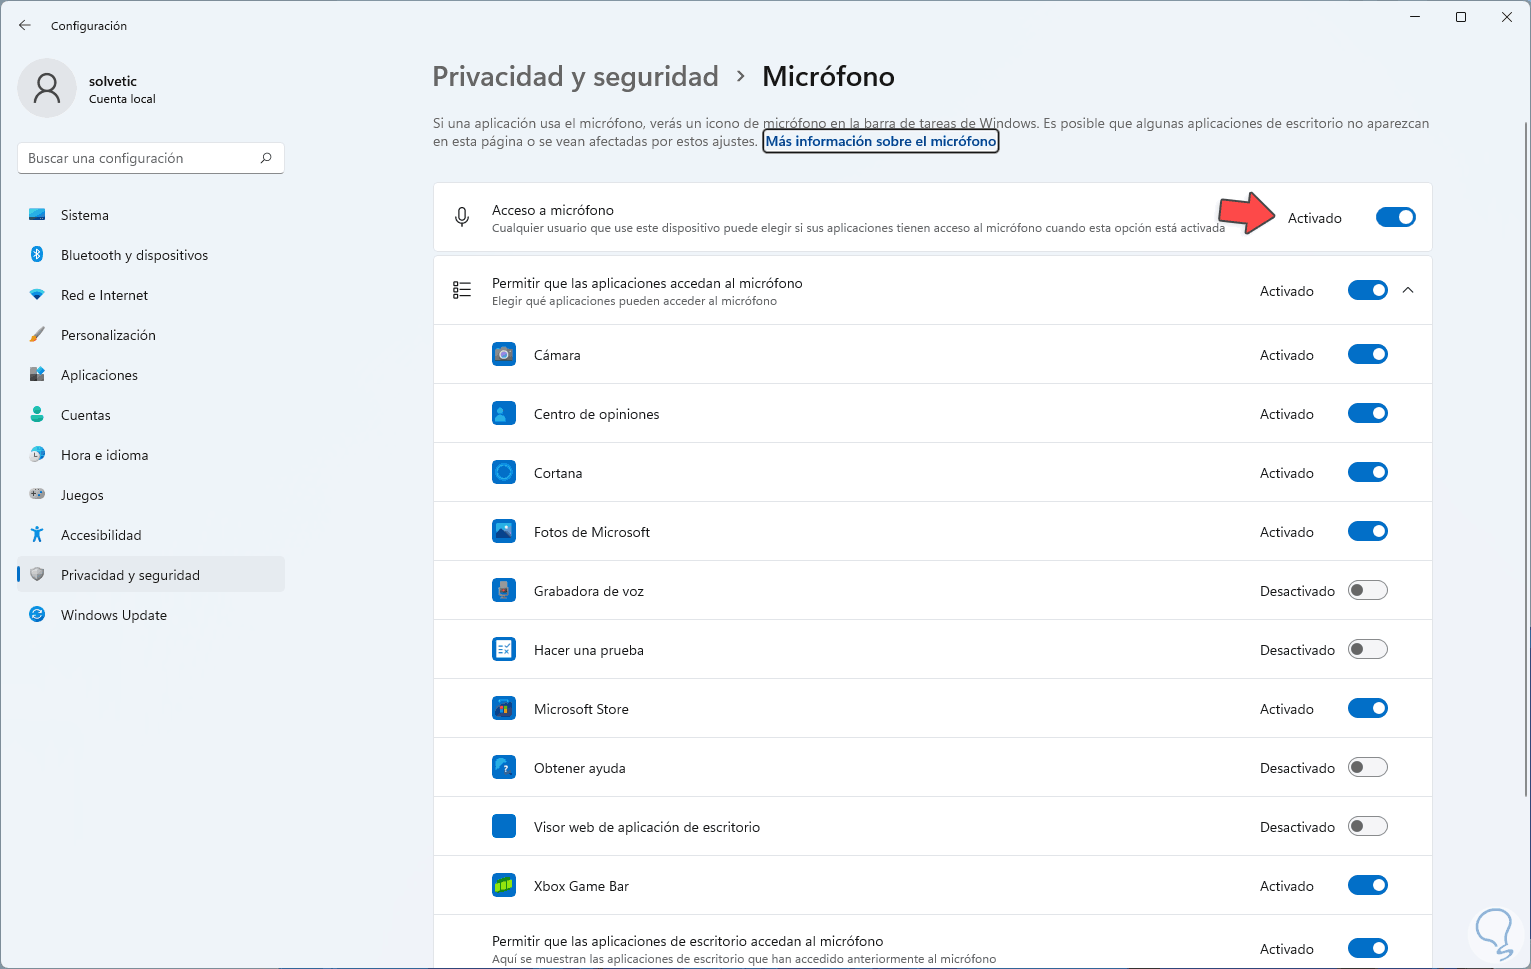Image resolution: width=1531 pixels, height=969 pixels.
Task: Click the Personalización paintbrush icon
Action: point(37,335)
